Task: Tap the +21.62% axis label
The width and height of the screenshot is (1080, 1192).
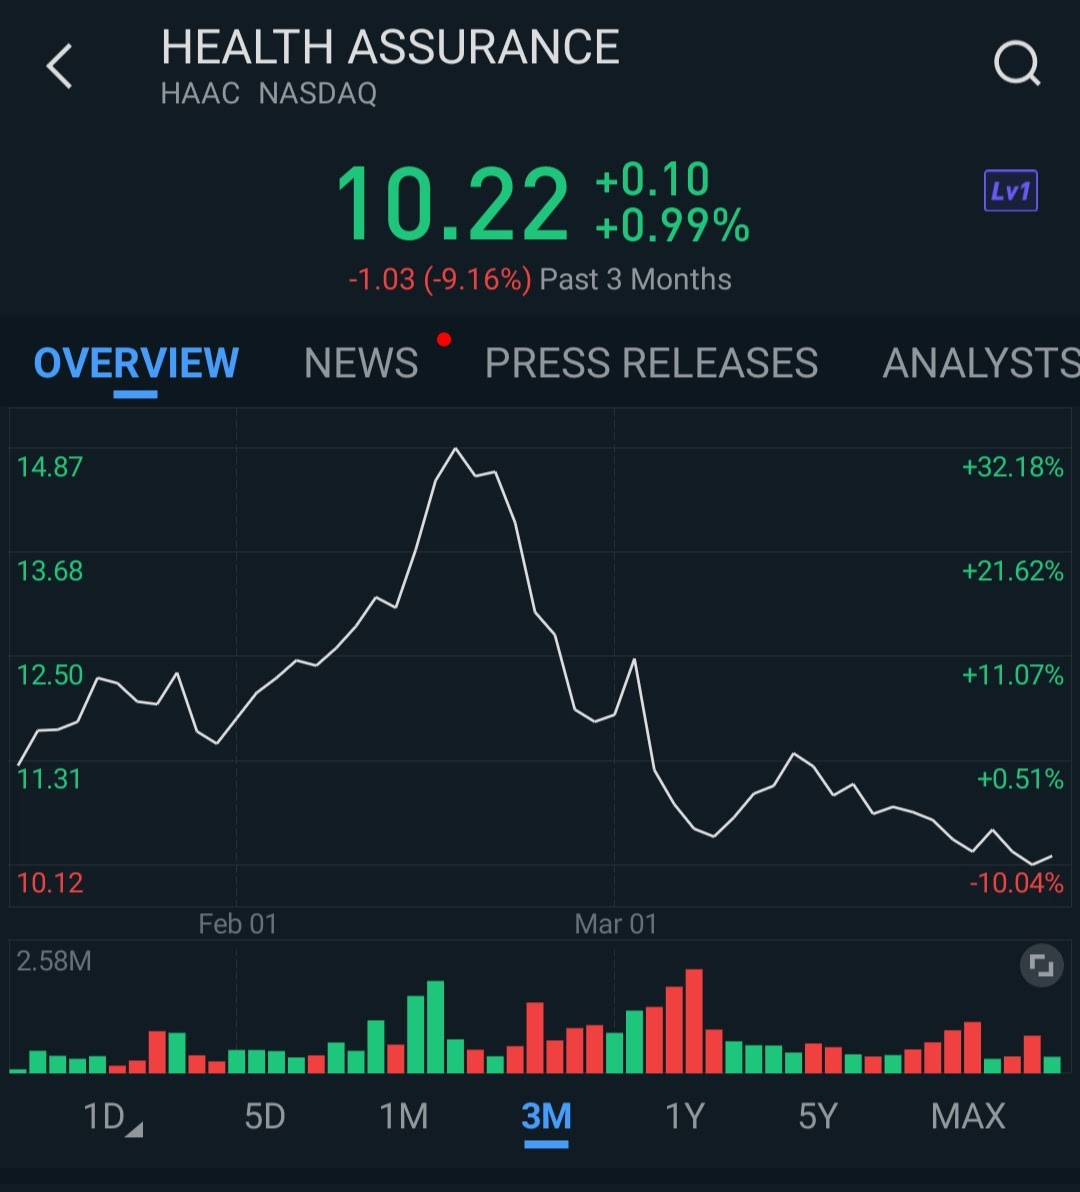Action: (x=1012, y=571)
